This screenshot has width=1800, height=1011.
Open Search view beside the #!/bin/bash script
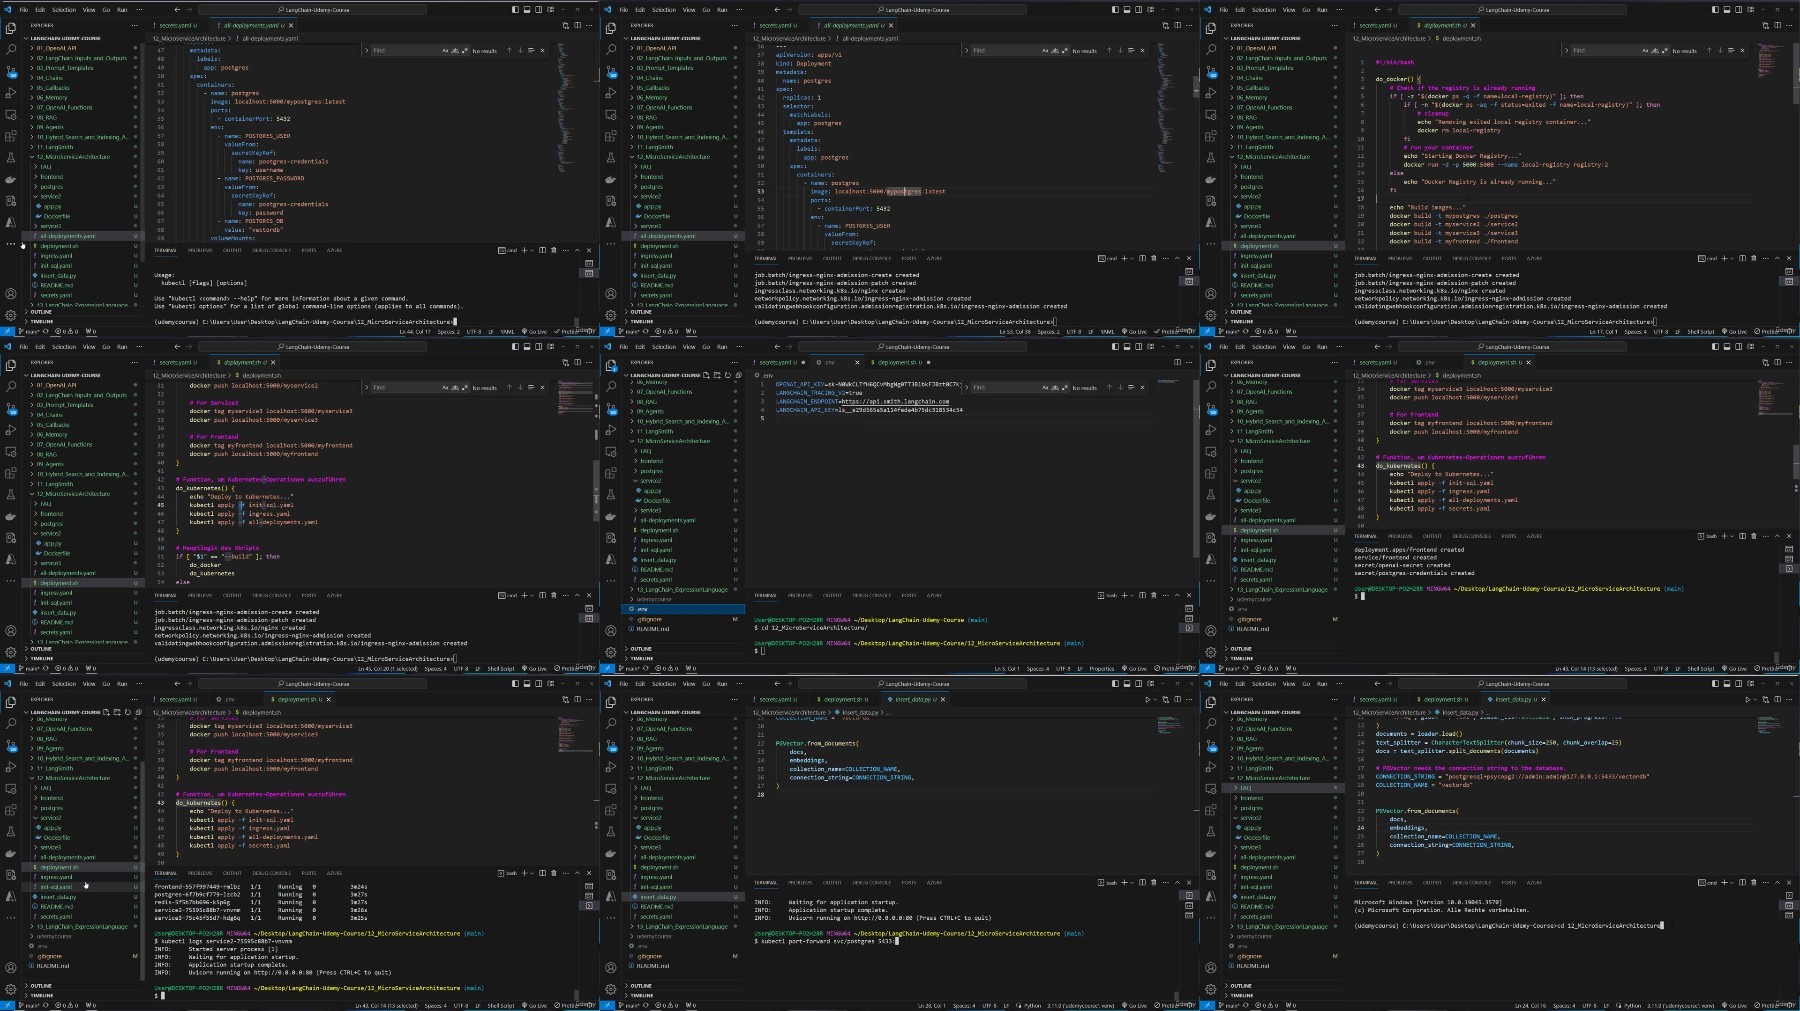click(x=1211, y=49)
